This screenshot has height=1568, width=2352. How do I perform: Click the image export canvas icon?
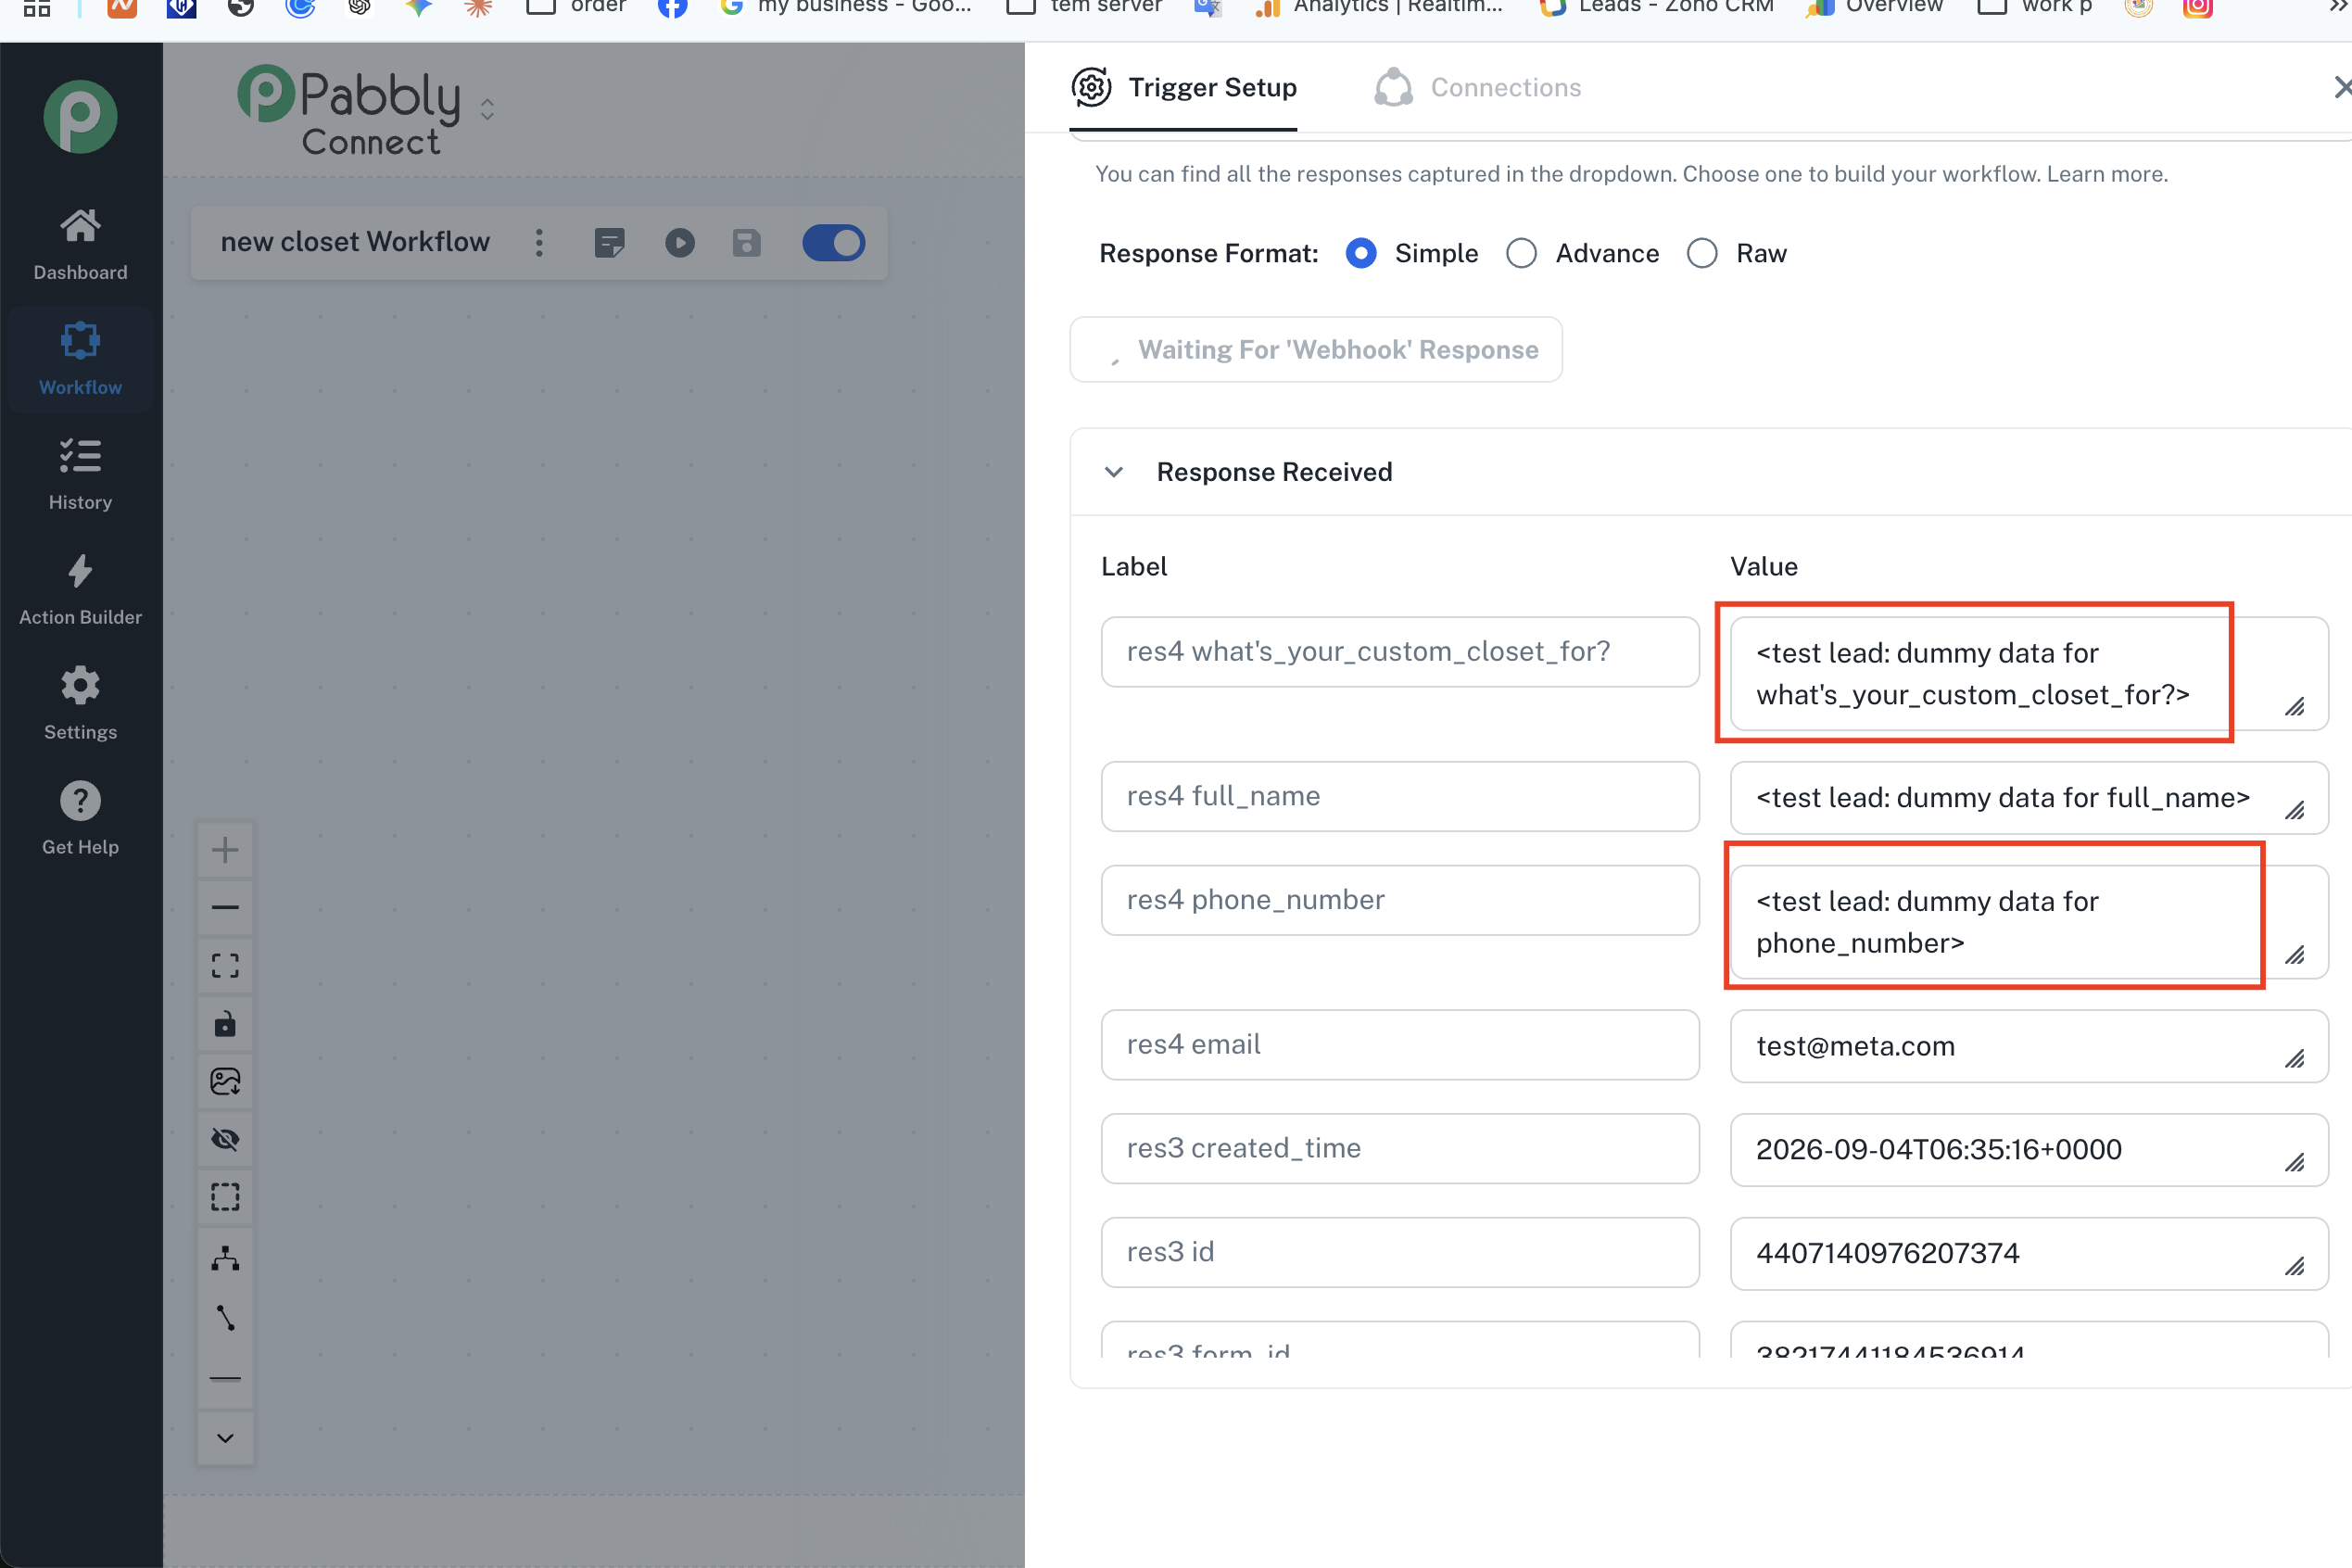coord(225,1081)
